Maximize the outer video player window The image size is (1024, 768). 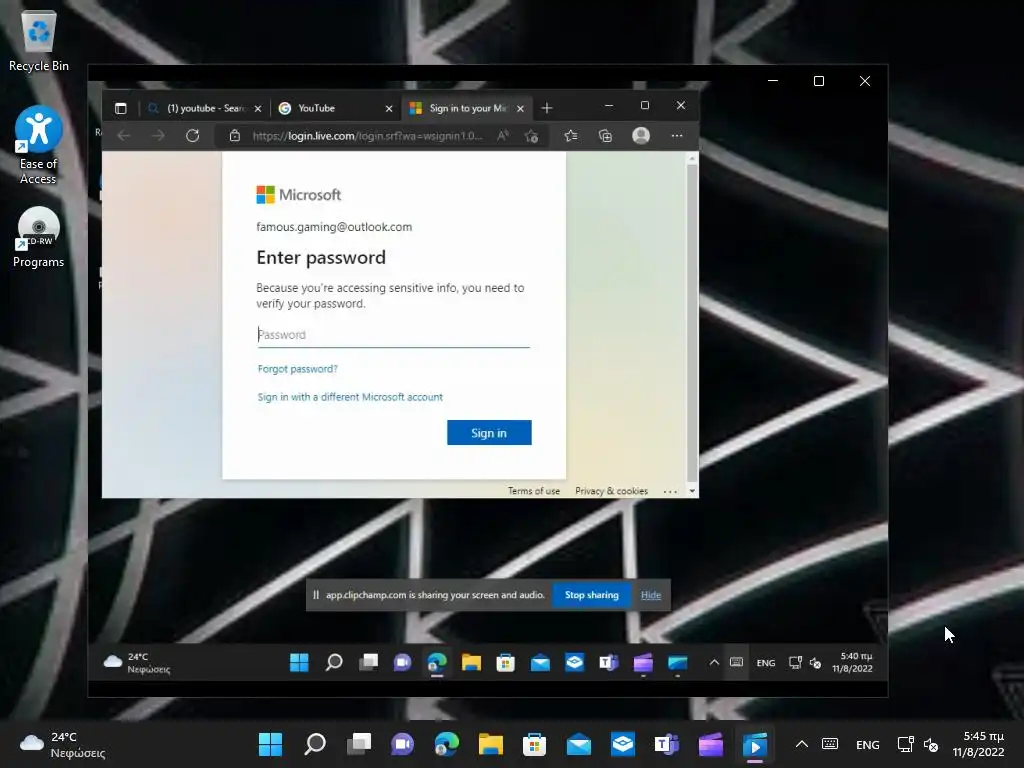click(819, 81)
